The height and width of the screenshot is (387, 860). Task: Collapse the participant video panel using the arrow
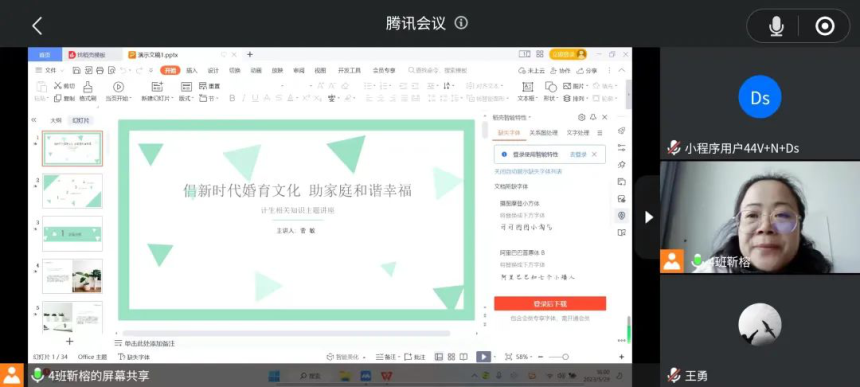click(x=648, y=217)
